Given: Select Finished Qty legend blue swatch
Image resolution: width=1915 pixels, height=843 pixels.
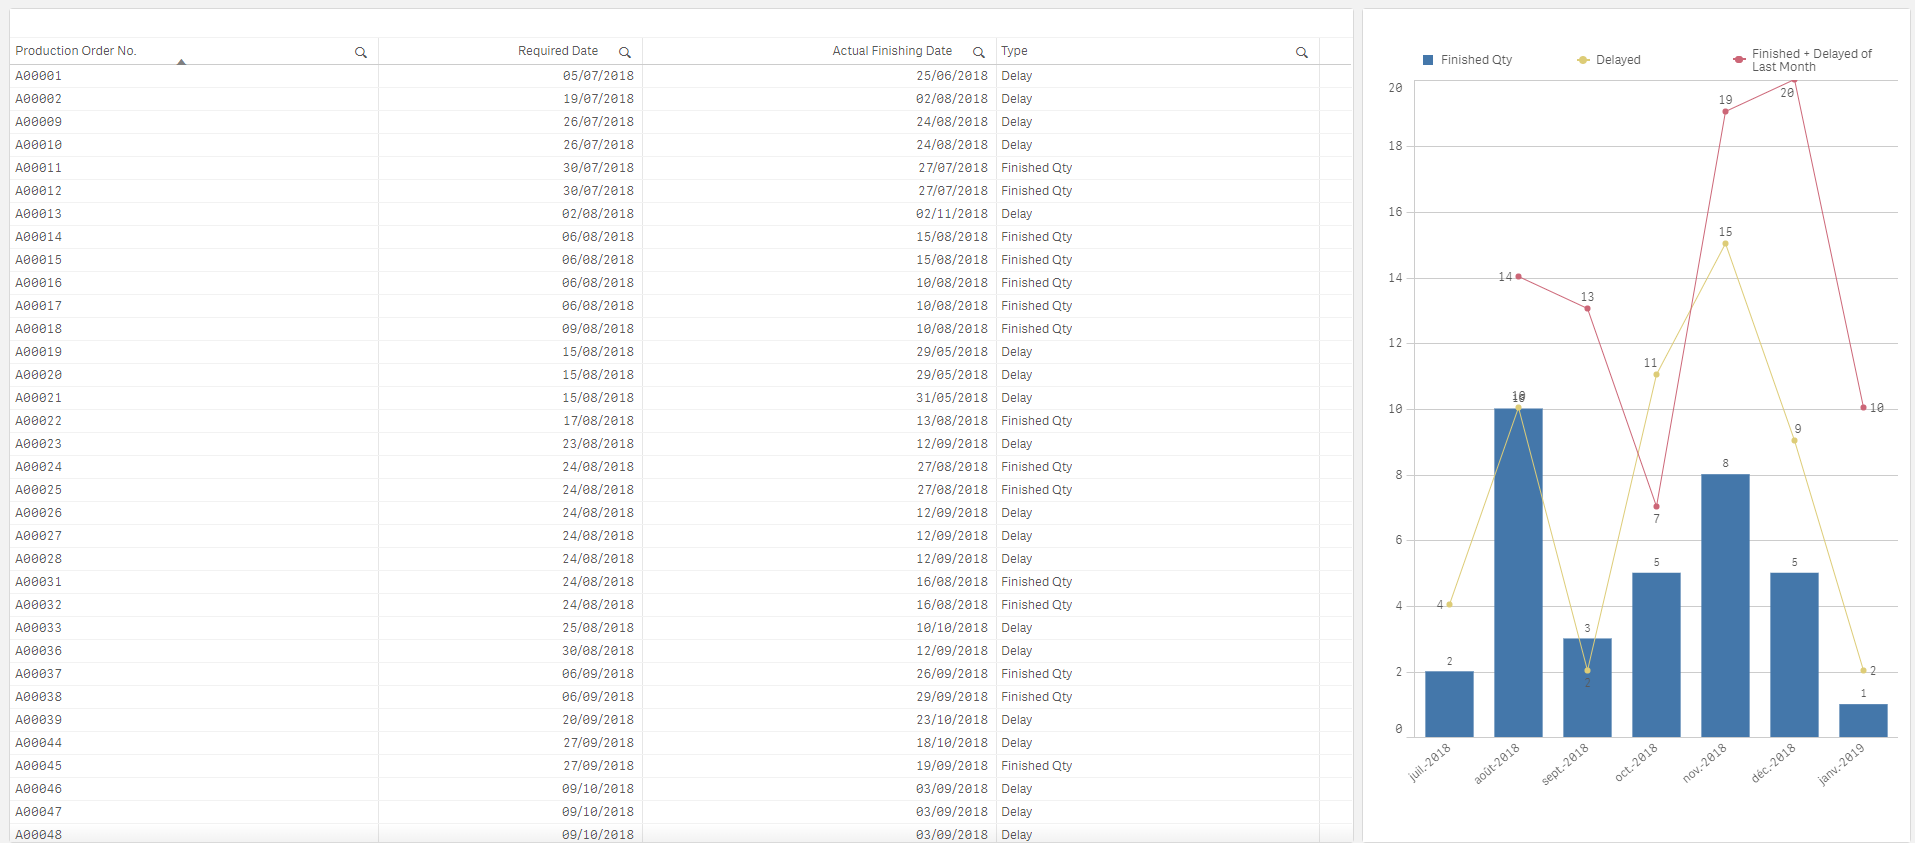Looking at the screenshot, I should (1428, 60).
